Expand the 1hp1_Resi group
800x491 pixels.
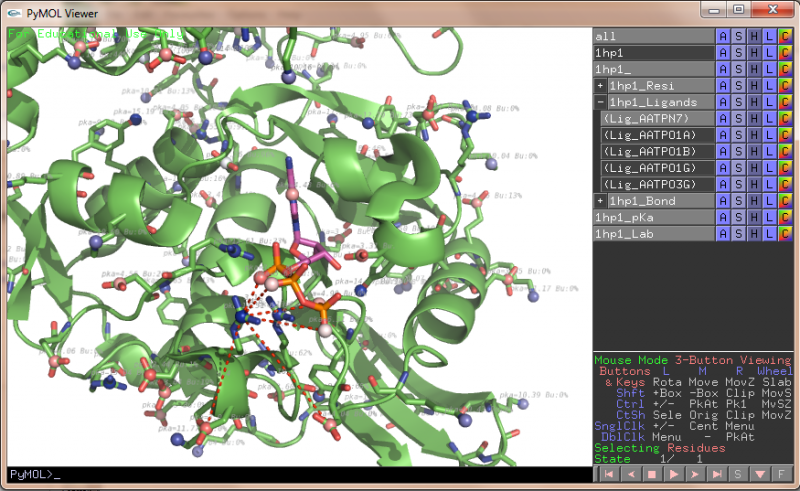pos(600,85)
